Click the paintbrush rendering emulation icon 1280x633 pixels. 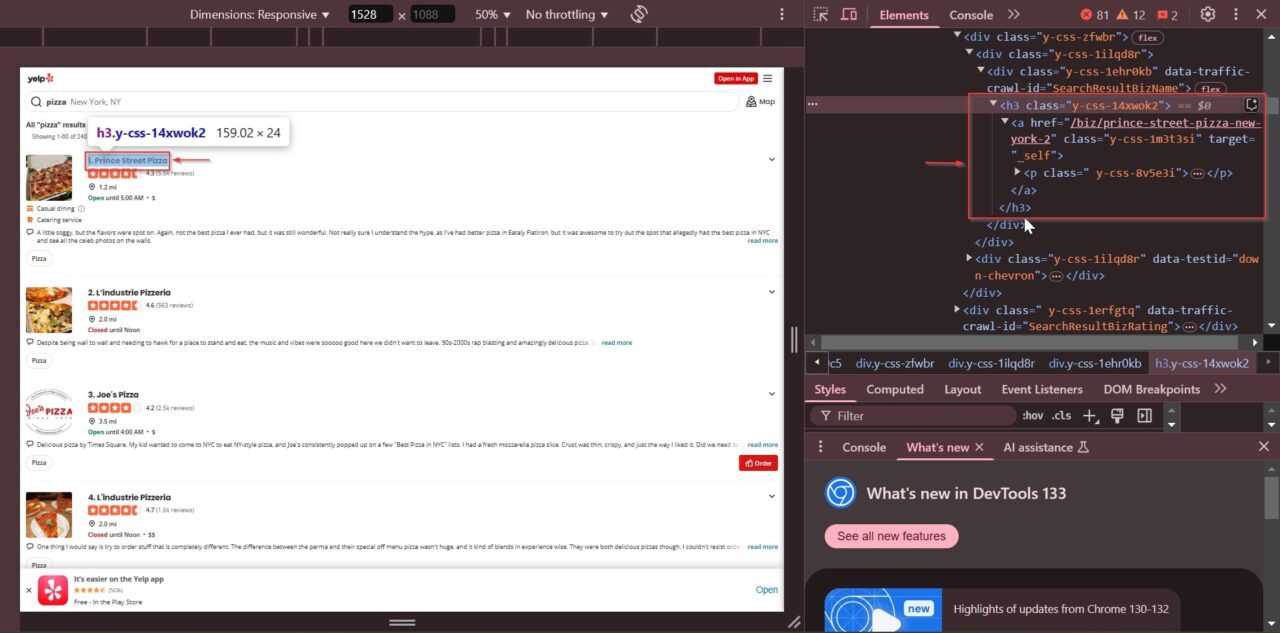(1117, 416)
